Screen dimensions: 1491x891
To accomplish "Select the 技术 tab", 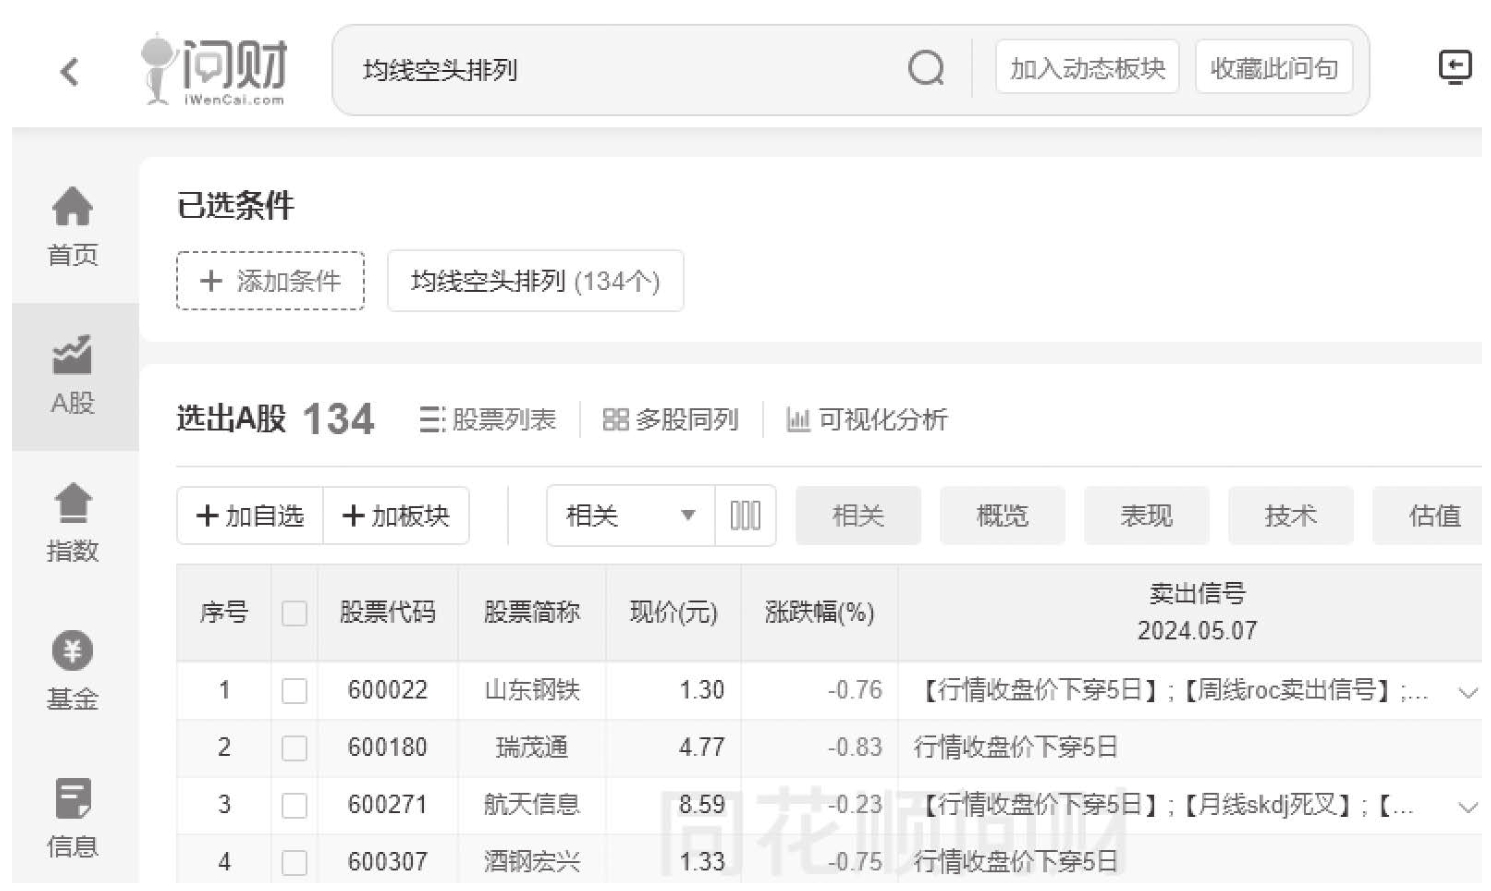I will click(1290, 516).
